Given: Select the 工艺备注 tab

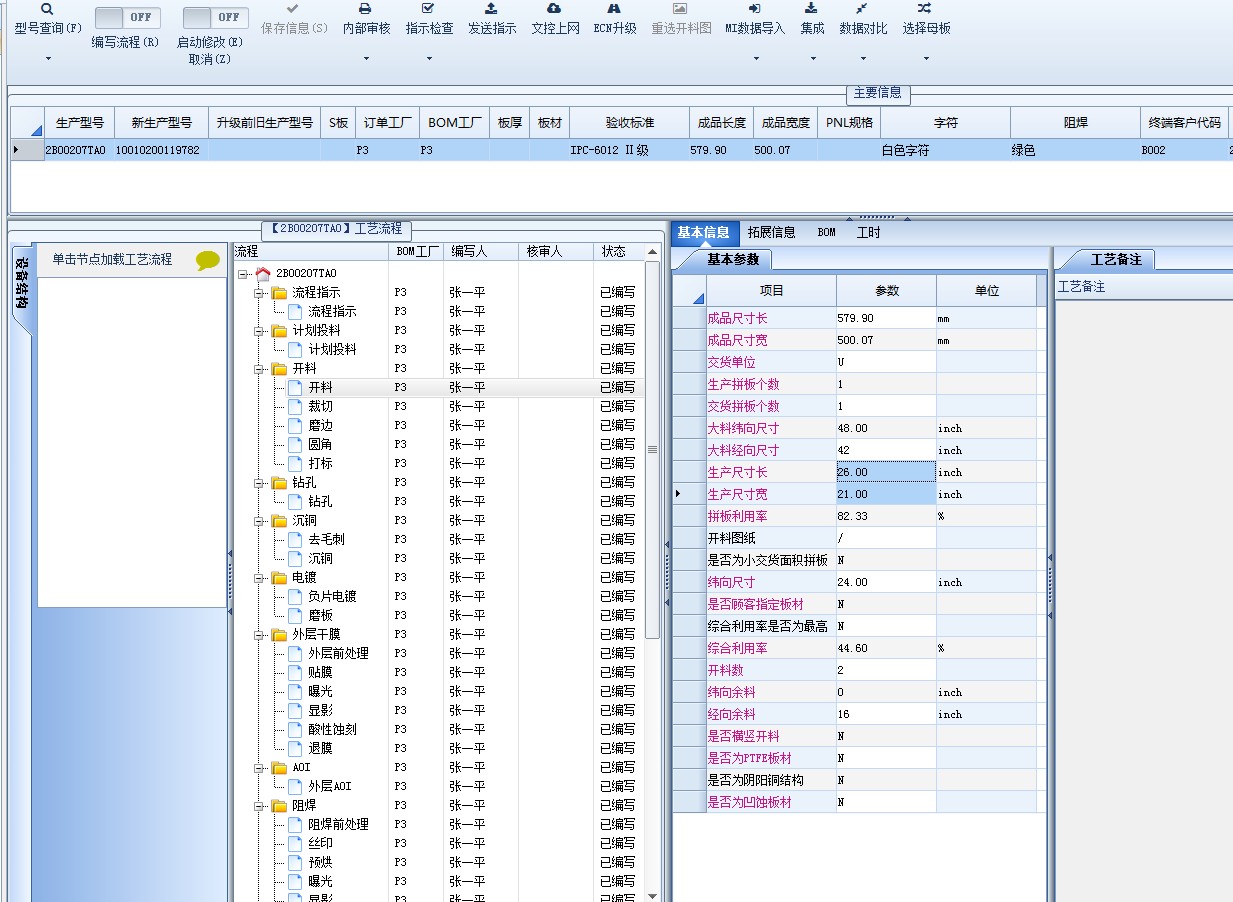Looking at the screenshot, I should click(x=1116, y=259).
